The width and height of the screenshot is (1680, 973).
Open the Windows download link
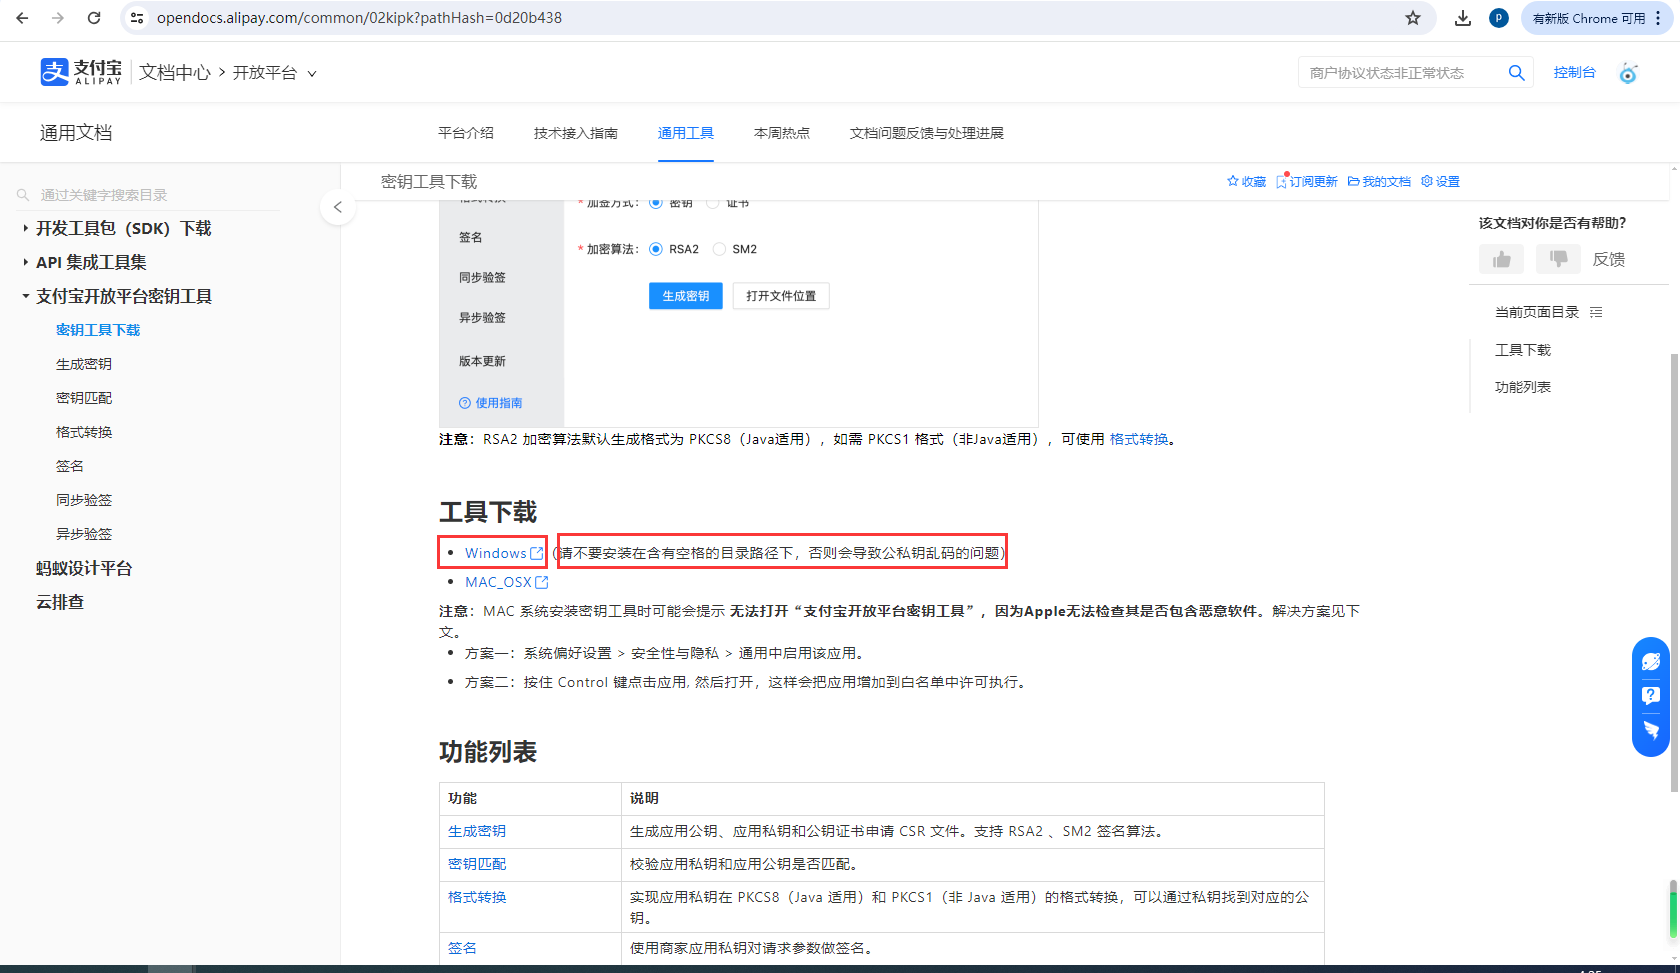point(504,553)
